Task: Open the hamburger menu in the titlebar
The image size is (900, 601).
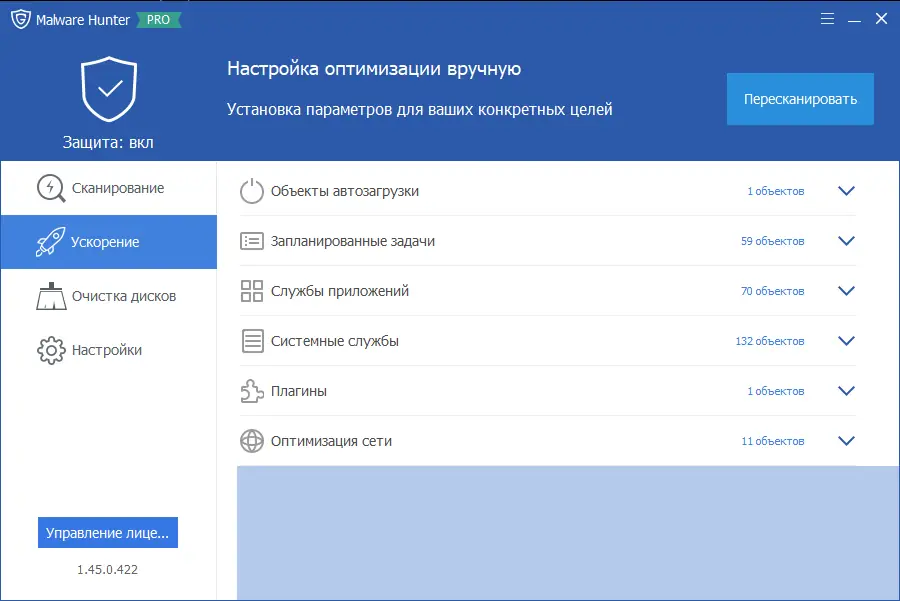Action: pos(827,18)
